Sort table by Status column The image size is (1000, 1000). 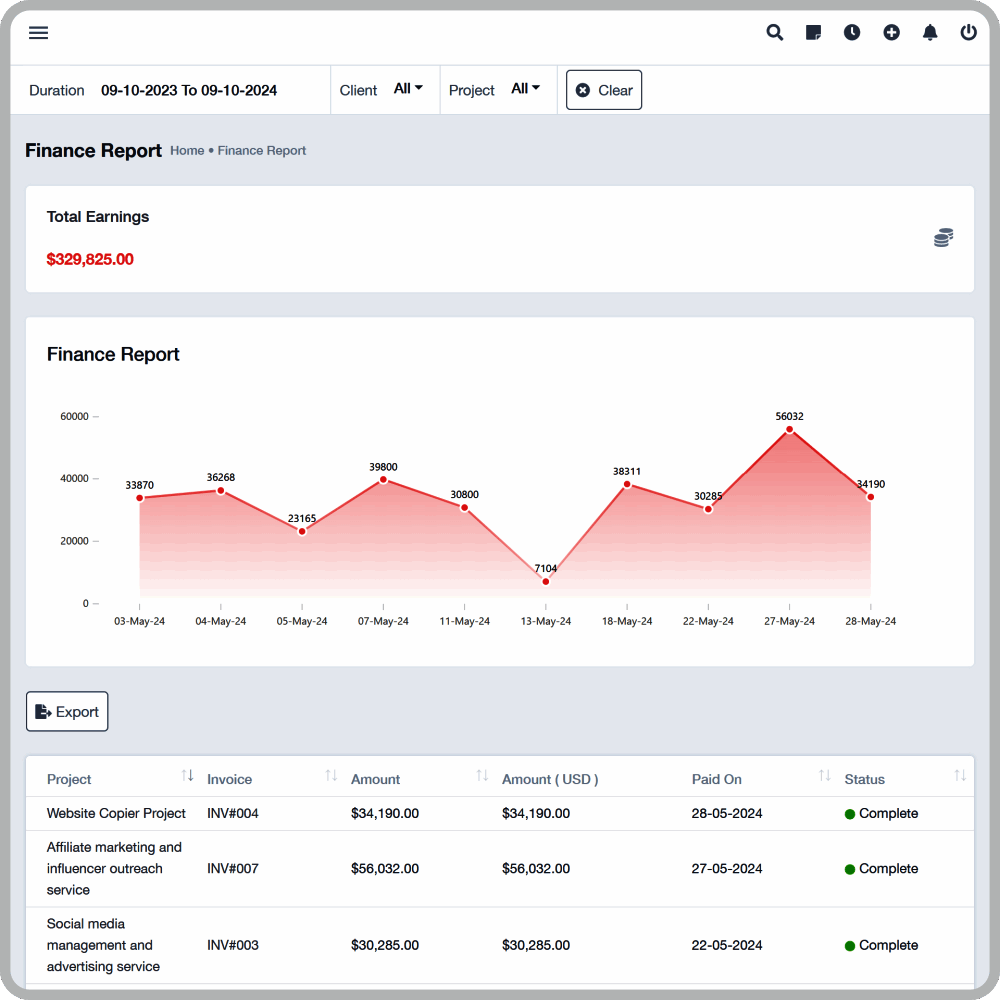pyautogui.click(x=960, y=776)
